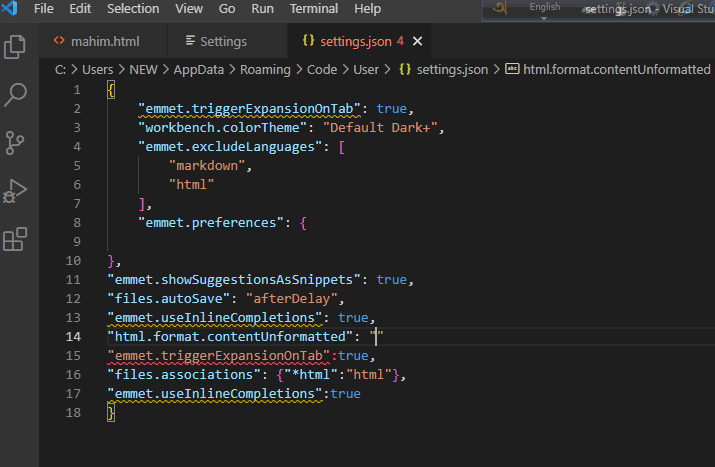This screenshot has height=467, width=715.
Task: Open the Edit menu
Action: point(80,9)
